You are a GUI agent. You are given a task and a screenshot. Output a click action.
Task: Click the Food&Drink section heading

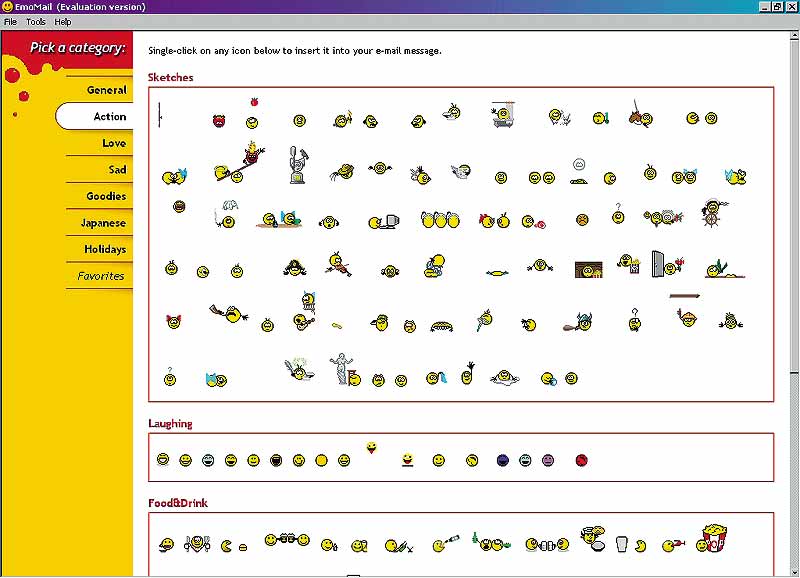[x=178, y=503]
